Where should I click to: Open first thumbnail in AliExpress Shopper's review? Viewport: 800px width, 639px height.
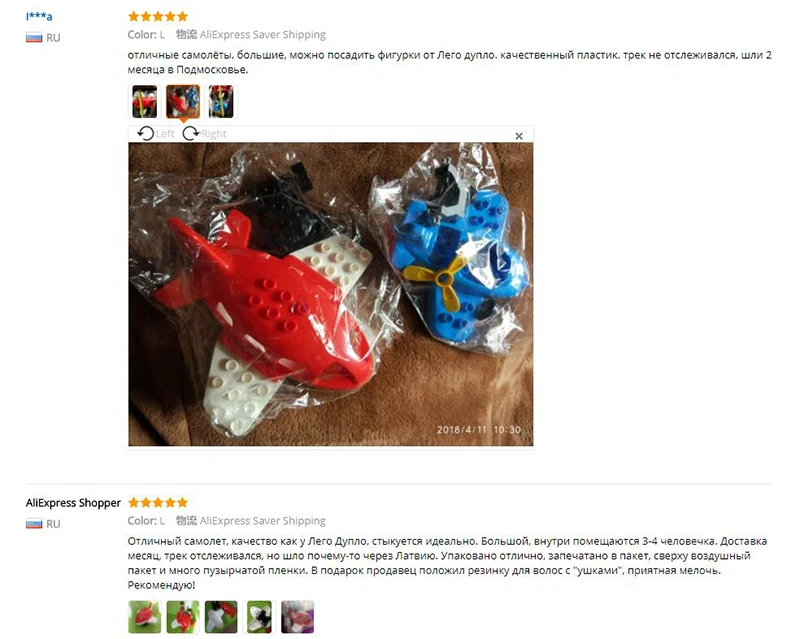click(144, 617)
